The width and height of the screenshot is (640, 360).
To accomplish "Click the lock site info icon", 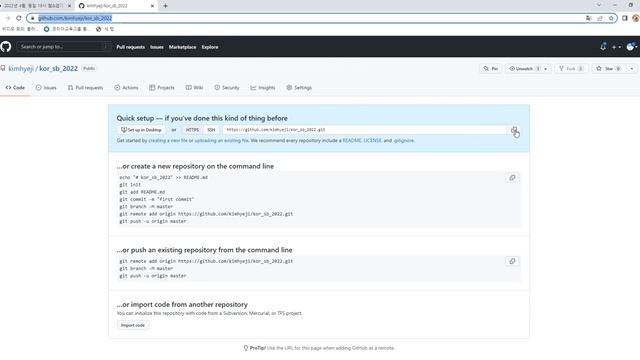I will pos(33,18).
